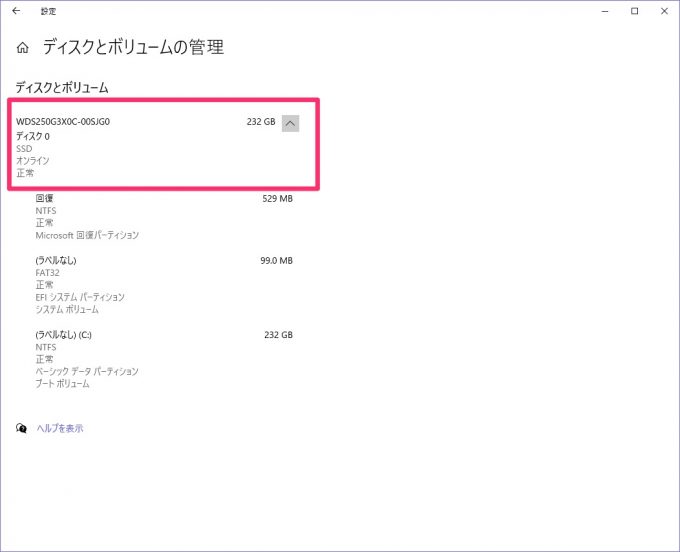Select the EFI システム パーティション text
Image resolution: width=680 pixels, height=552 pixels.
coord(80,297)
